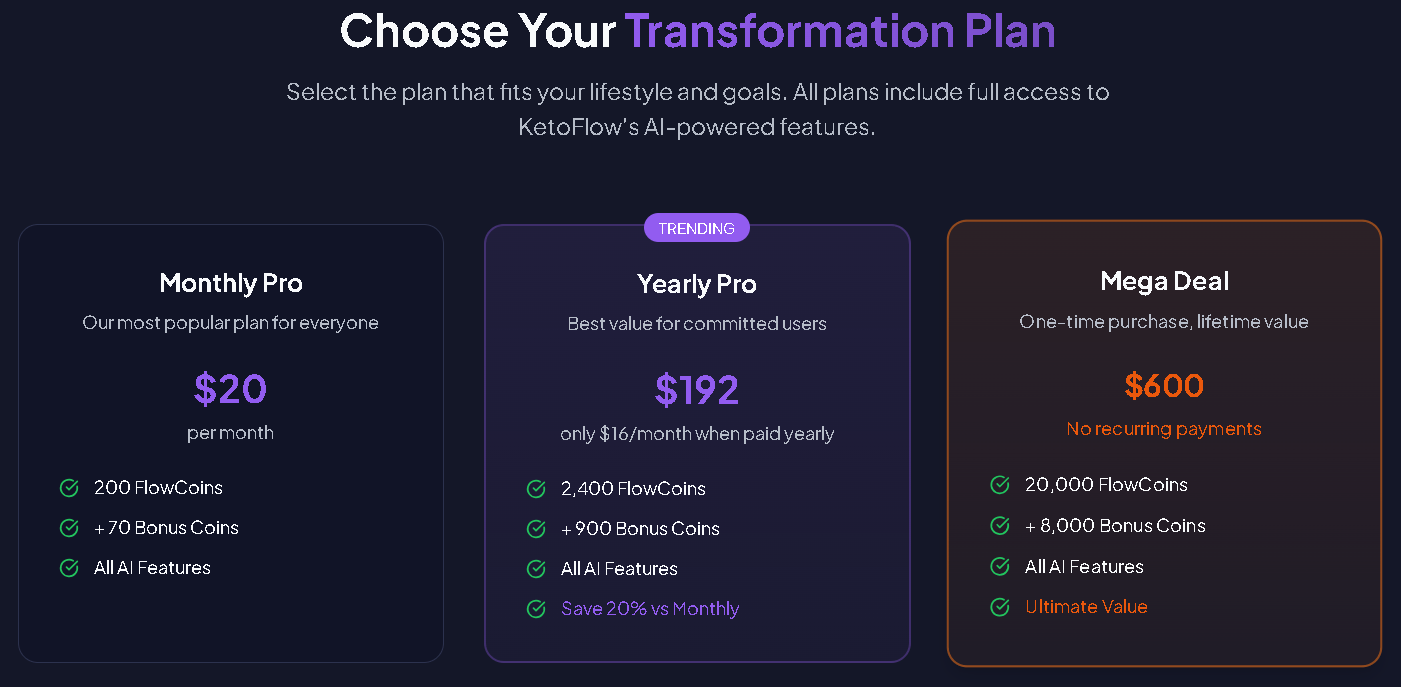Choose the Mega Deal plan card
This screenshot has height=687, width=1401.
[1163, 442]
